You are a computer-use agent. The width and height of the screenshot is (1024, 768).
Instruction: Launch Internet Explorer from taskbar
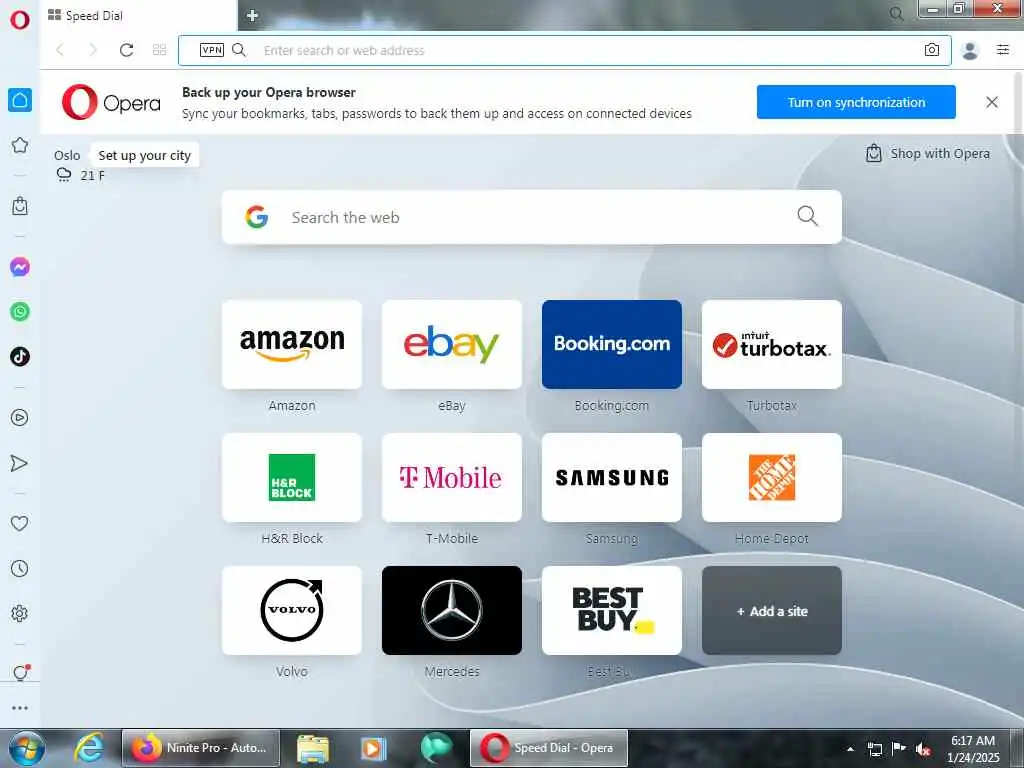coord(89,748)
